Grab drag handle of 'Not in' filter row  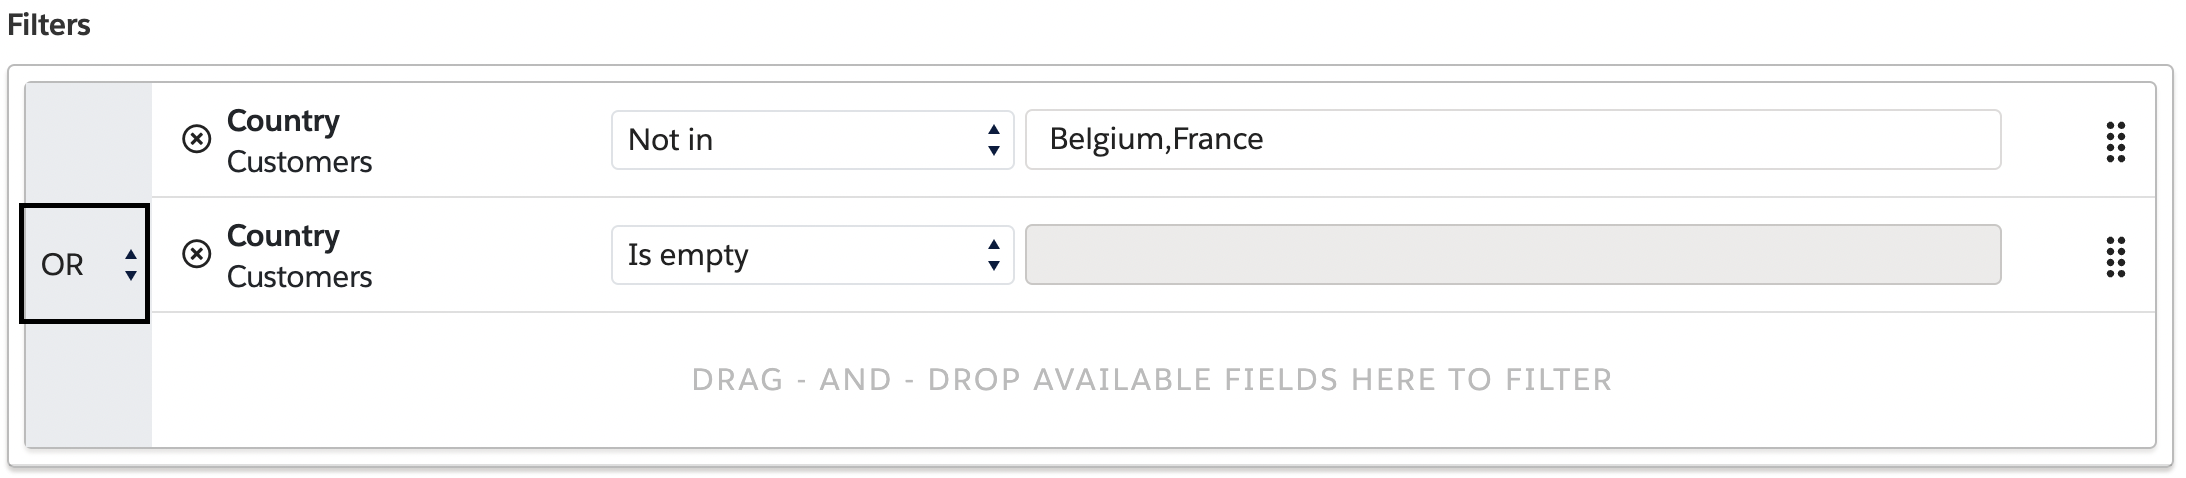coord(2115,142)
